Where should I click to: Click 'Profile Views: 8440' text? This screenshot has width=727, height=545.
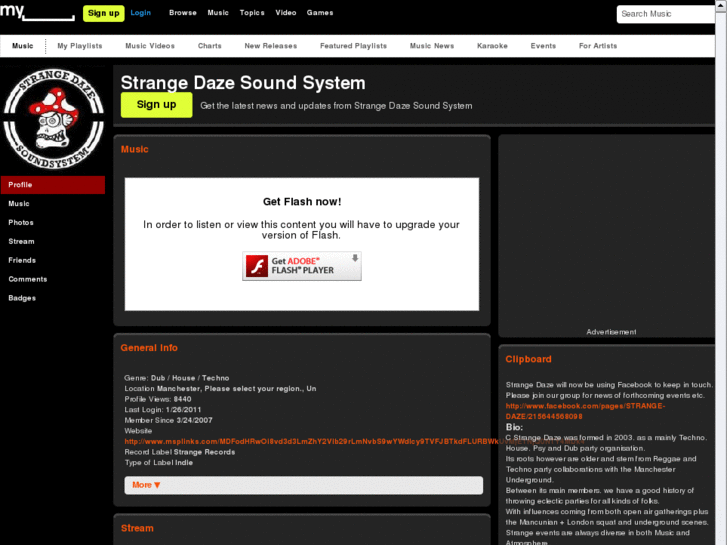pyautogui.click(x=158, y=399)
